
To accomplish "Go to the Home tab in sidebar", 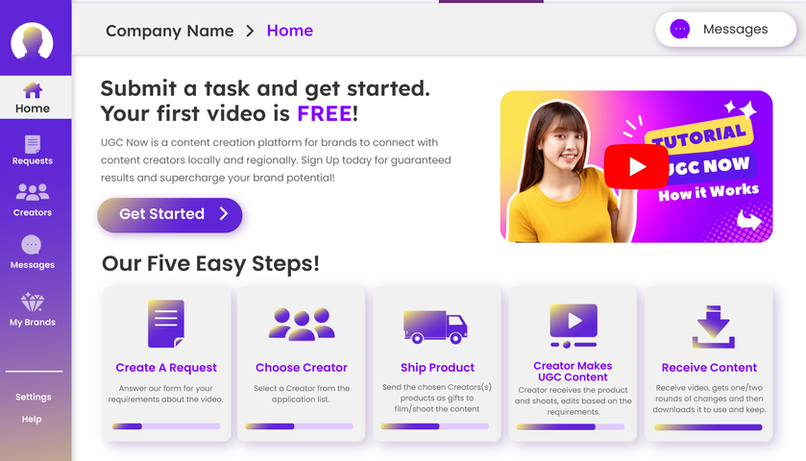I will (32, 97).
